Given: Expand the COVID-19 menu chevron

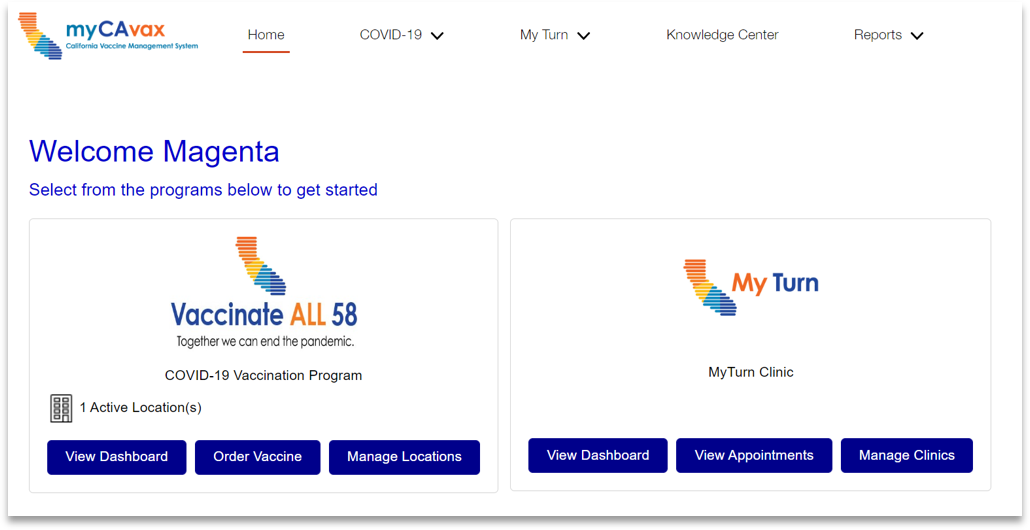Looking at the screenshot, I should click(x=437, y=35).
